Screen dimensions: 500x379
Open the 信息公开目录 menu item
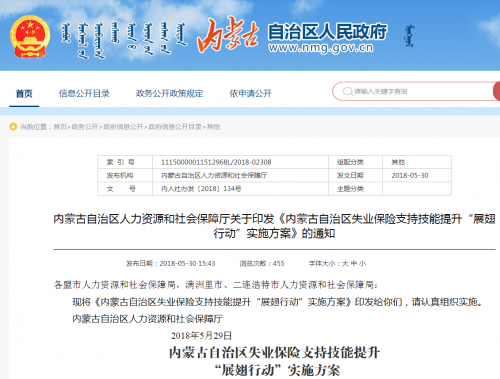tap(84, 94)
